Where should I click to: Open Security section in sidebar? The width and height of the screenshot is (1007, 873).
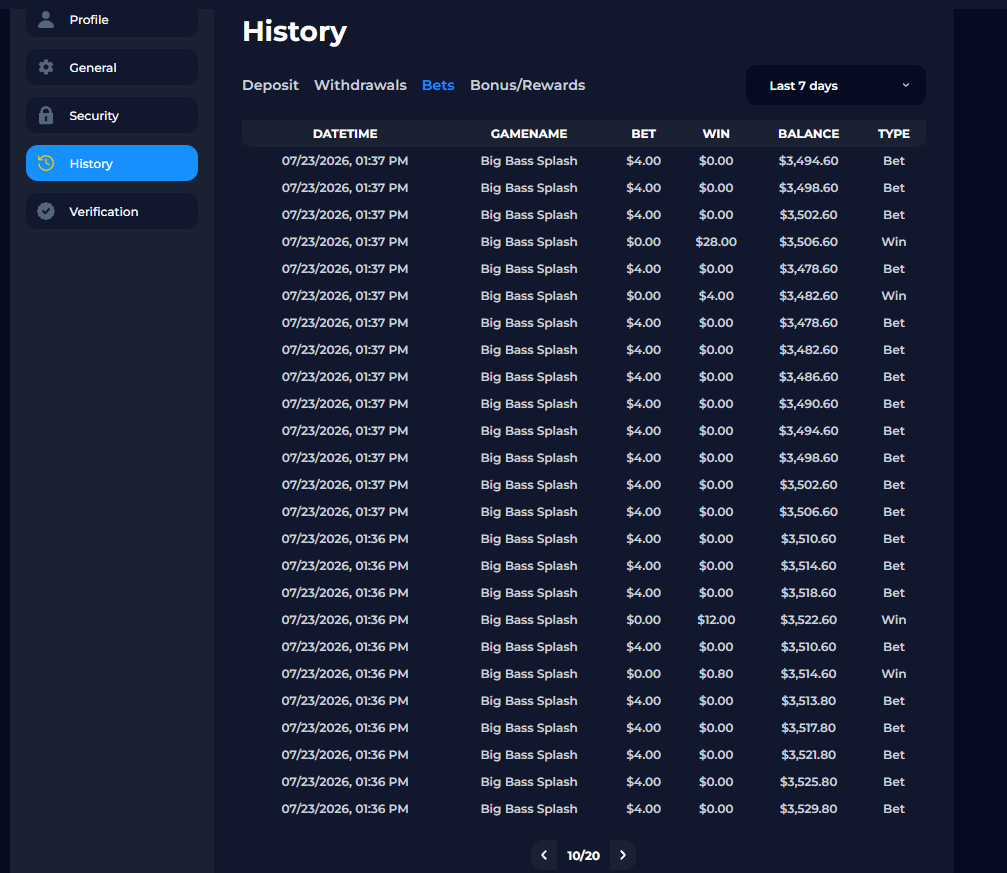[x=112, y=116]
